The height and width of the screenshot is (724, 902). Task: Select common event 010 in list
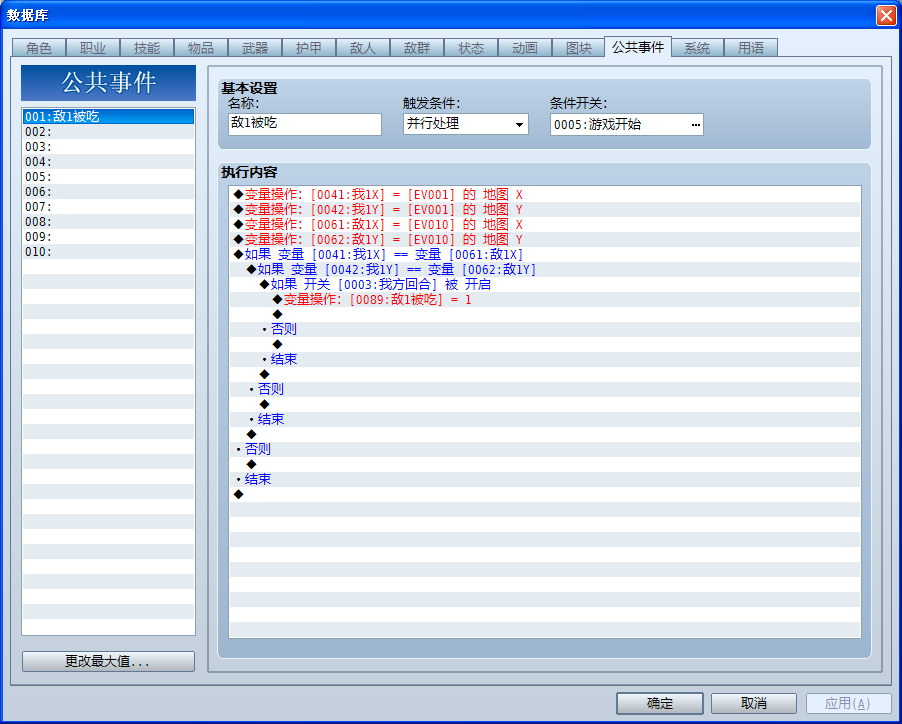point(108,251)
